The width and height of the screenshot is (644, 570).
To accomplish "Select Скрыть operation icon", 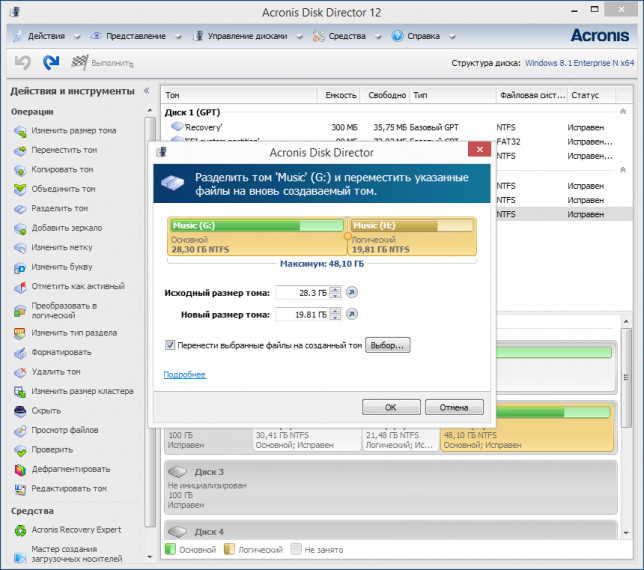I will click(x=20, y=411).
